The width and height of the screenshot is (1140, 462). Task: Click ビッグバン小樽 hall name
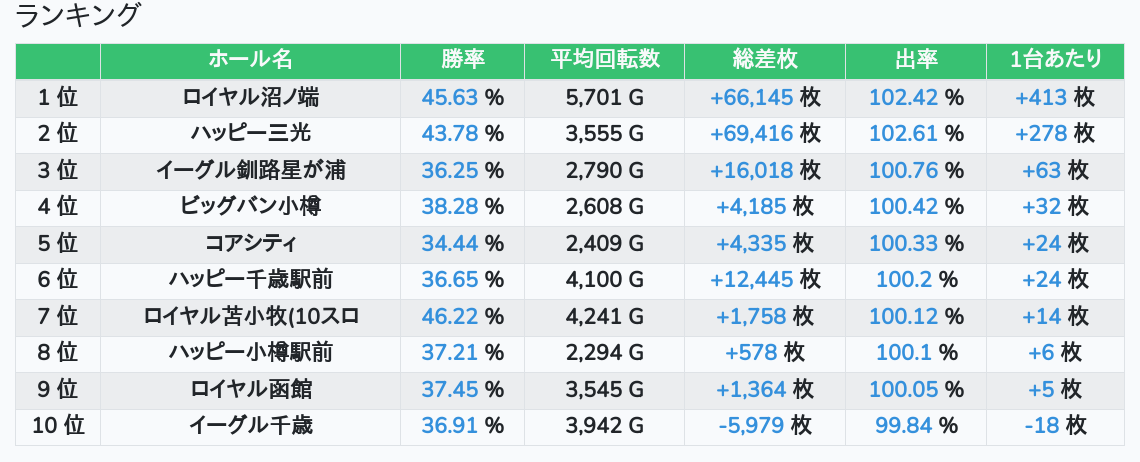(250, 206)
